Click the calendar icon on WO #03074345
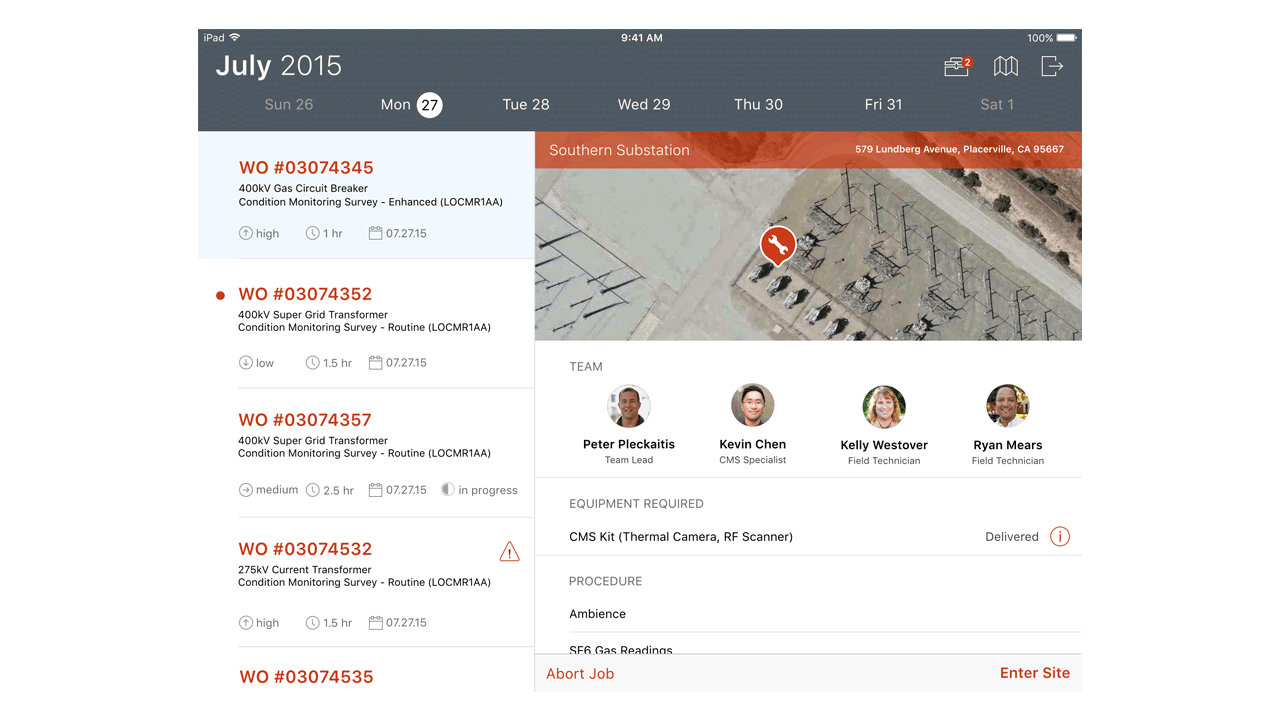1280x720 pixels. coord(375,233)
